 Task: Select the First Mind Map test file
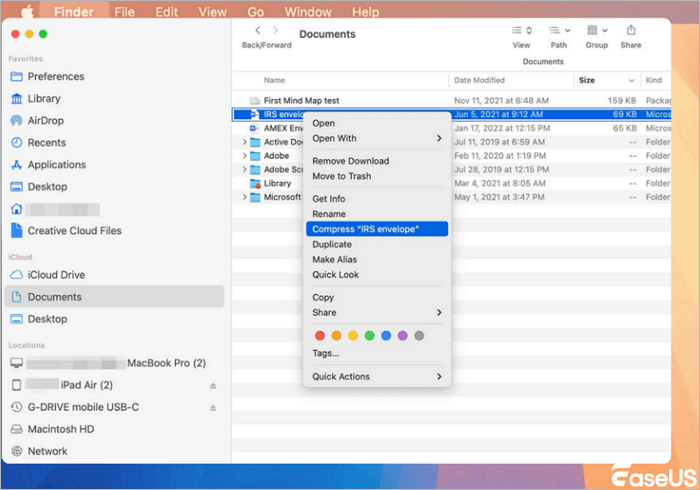click(301, 101)
